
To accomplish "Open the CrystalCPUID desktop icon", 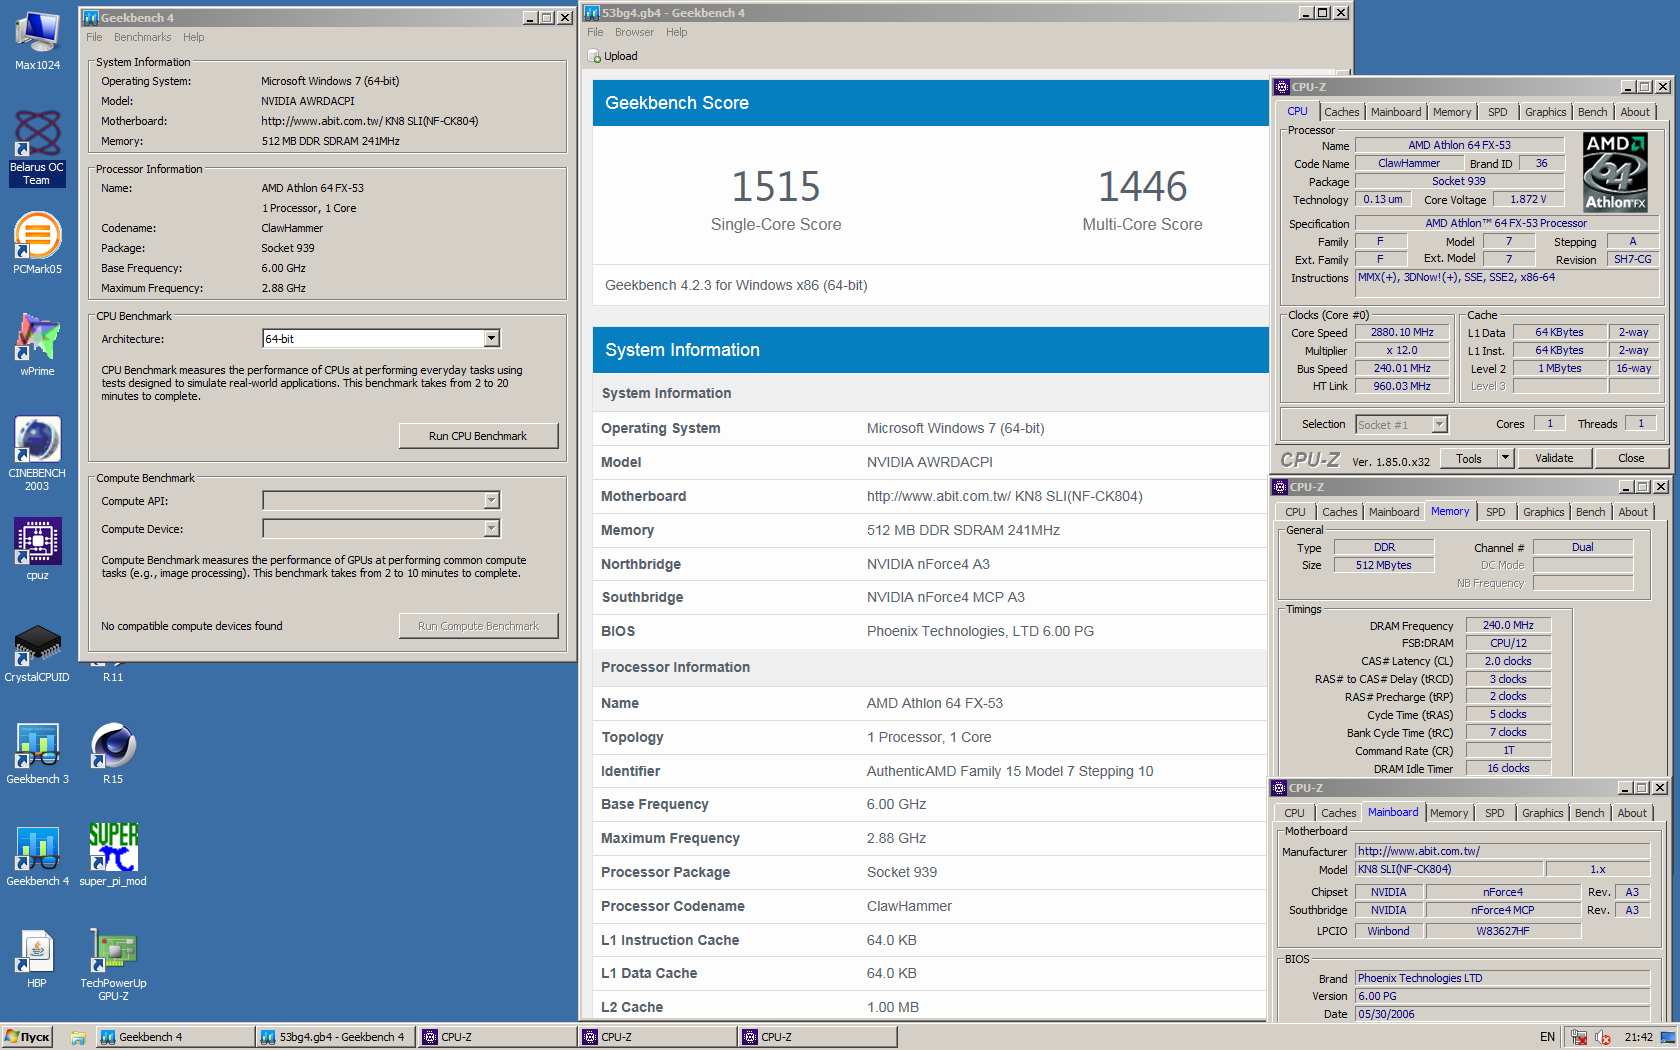I will tap(37, 651).
